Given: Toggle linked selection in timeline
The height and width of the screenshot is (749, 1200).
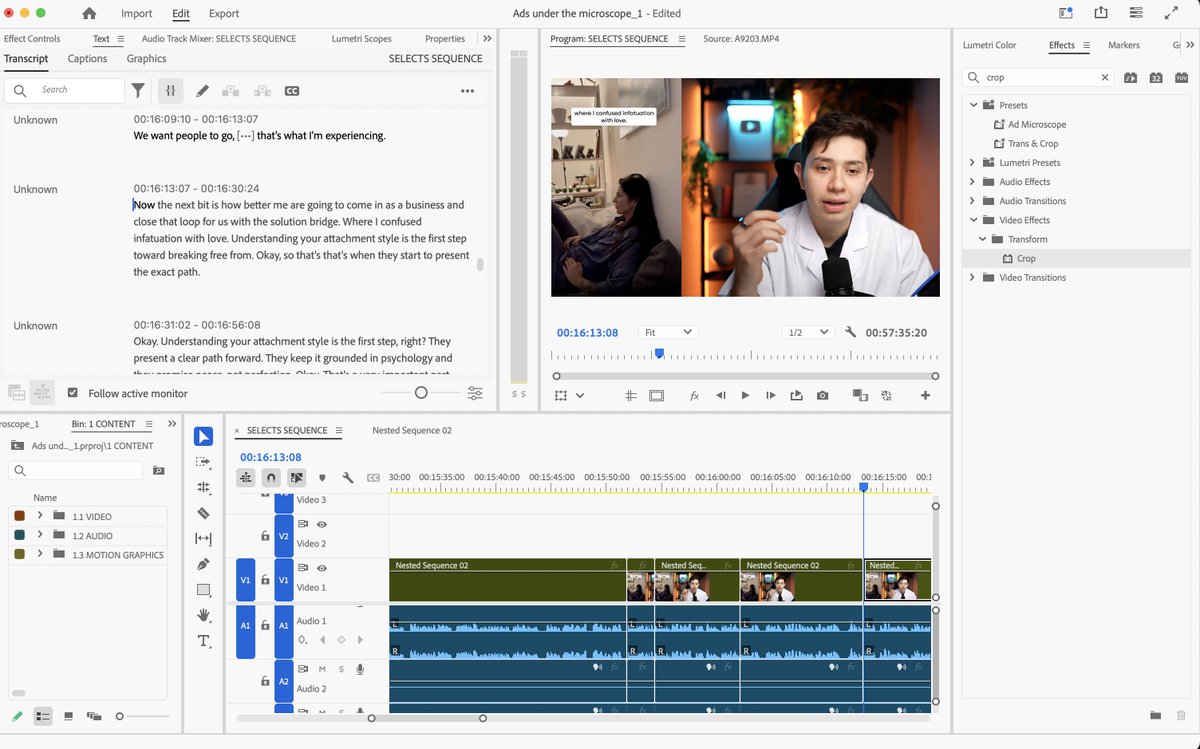Looking at the screenshot, I should [x=296, y=478].
